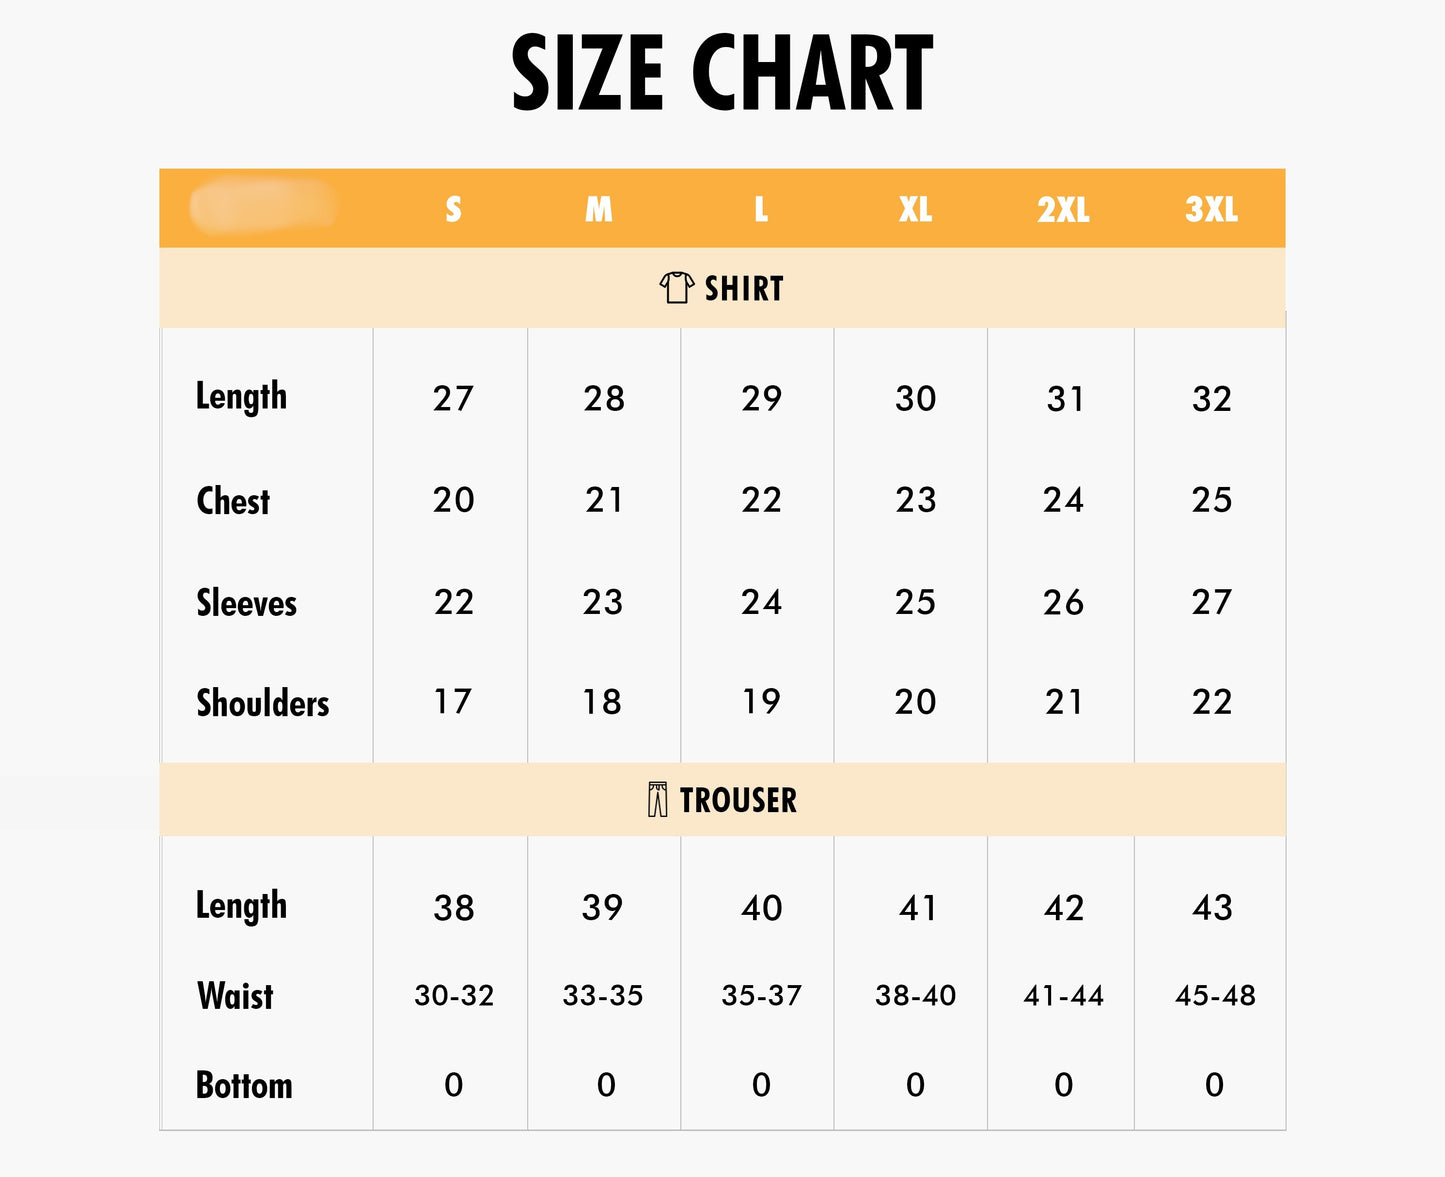Click the Shoulders row label

(x=262, y=703)
